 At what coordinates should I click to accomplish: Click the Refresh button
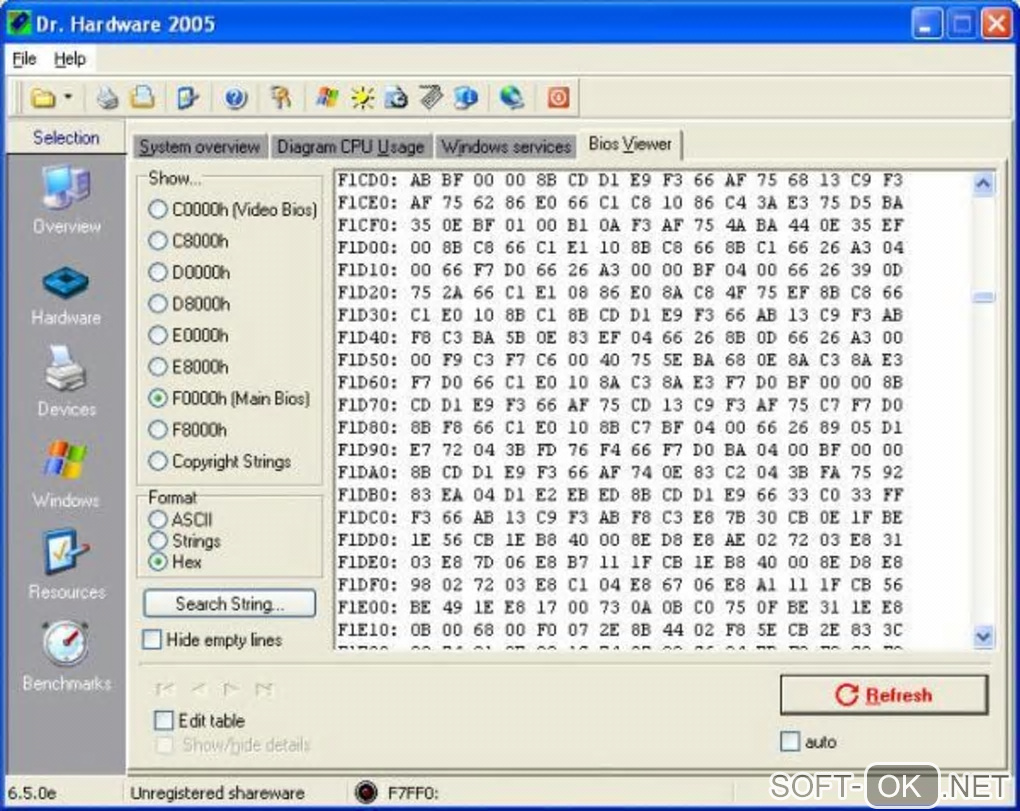click(884, 695)
